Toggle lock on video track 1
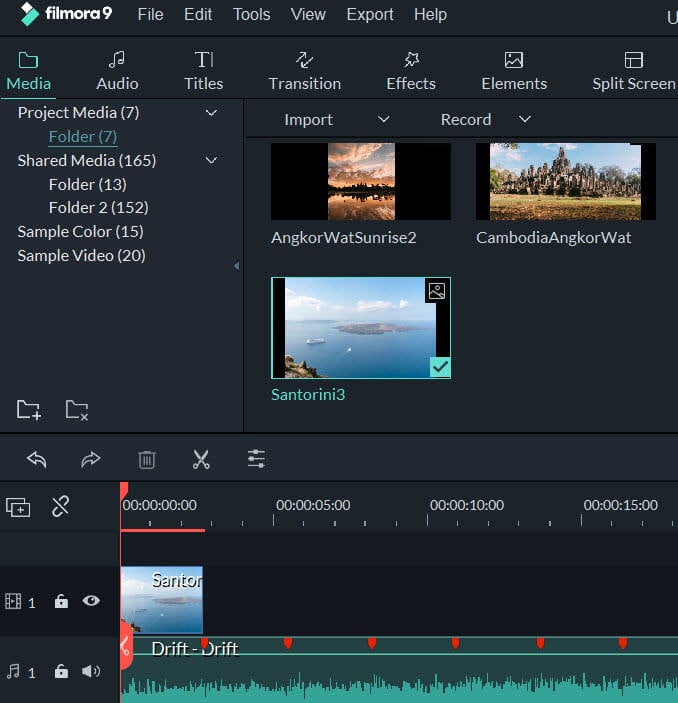Image resolution: width=678 pixels, height=703 pixels. tap(61, 601)
